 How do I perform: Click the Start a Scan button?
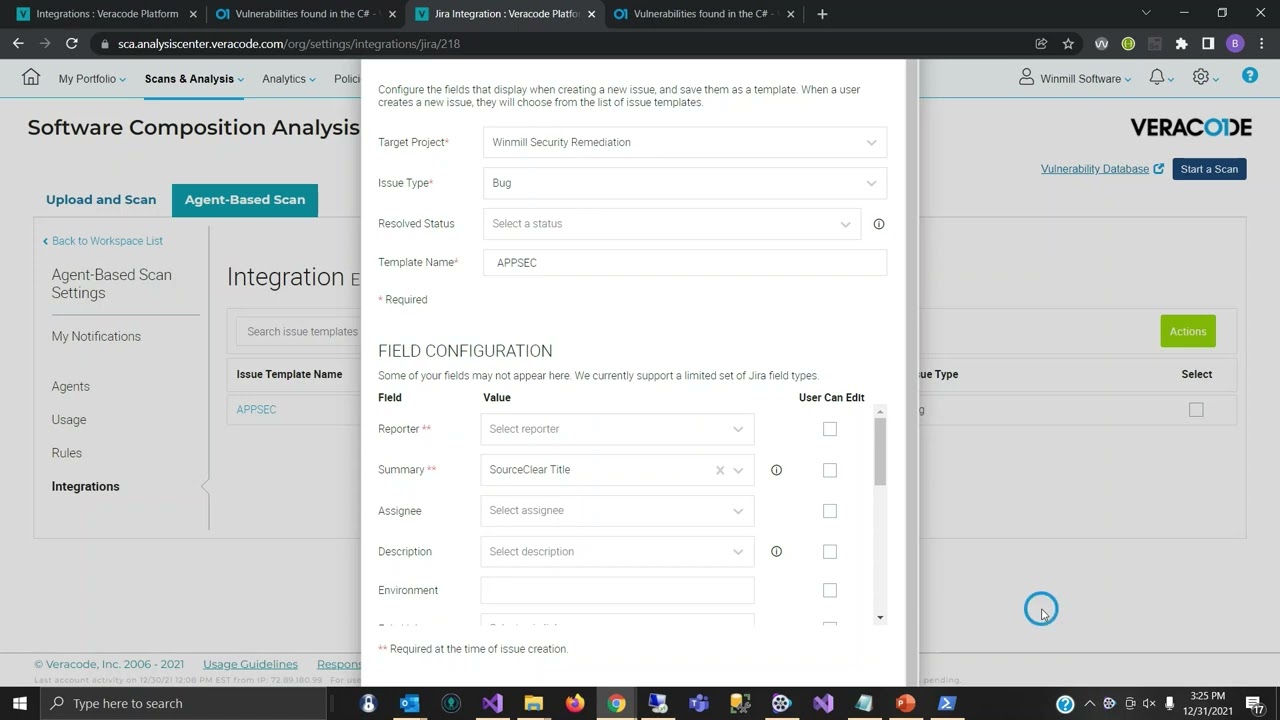click(x=1209, y=169)
